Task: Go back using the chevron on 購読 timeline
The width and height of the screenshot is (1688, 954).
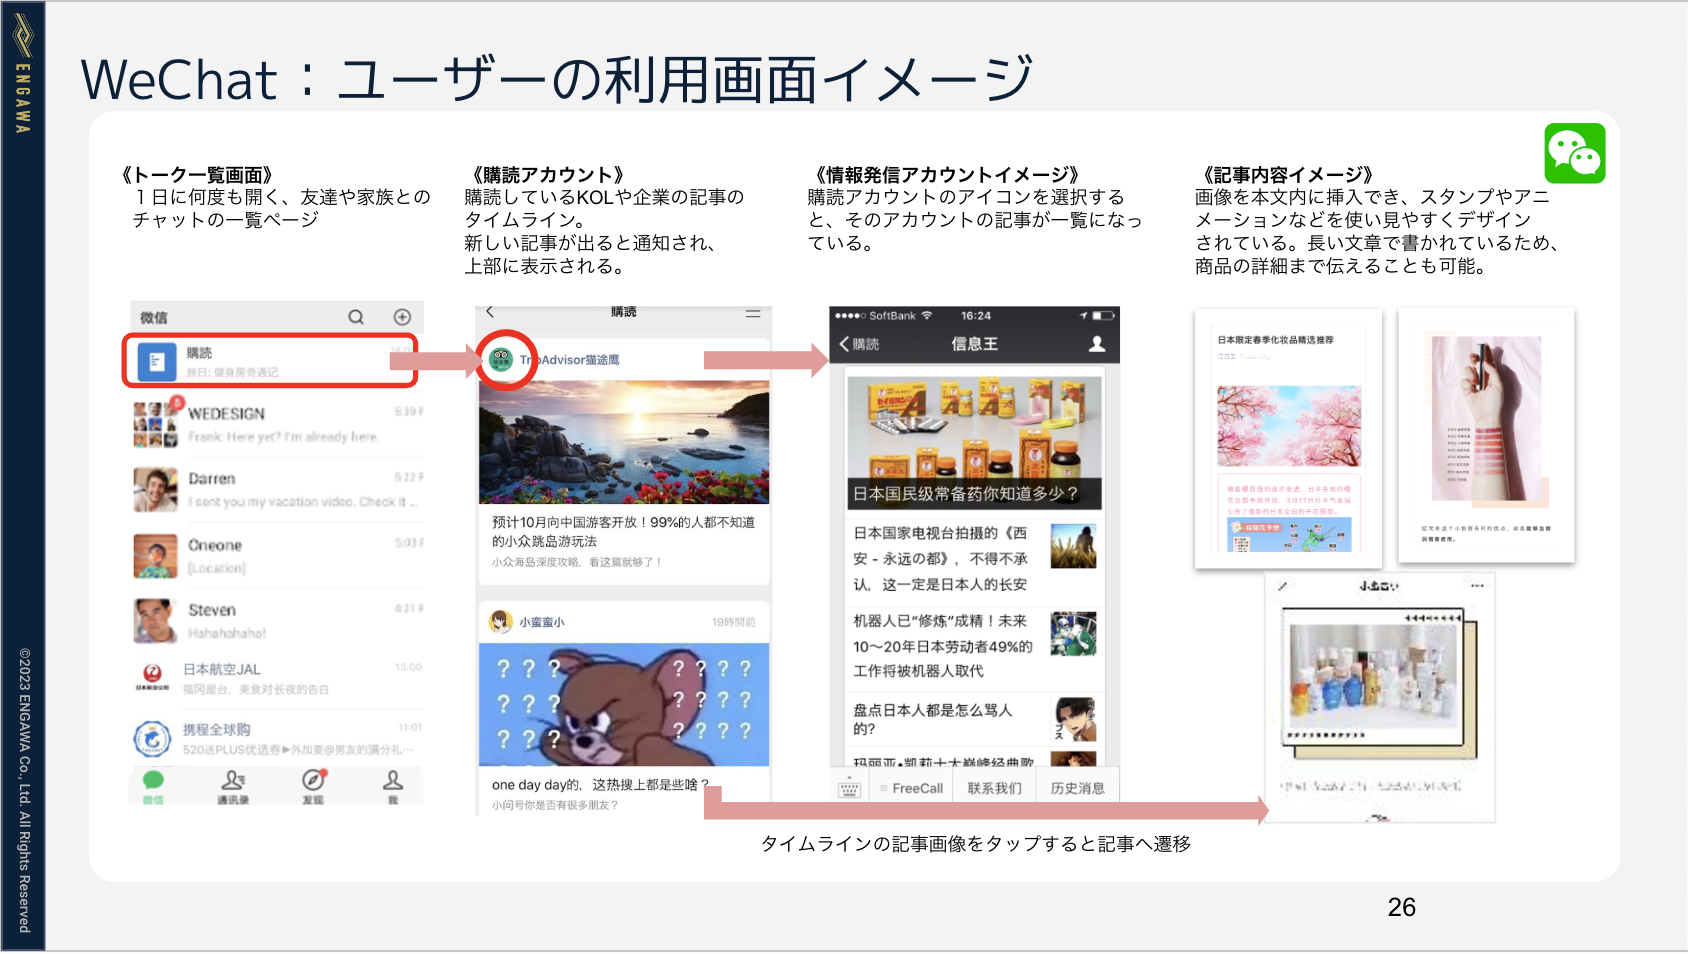Action: [x=490, y=313]
